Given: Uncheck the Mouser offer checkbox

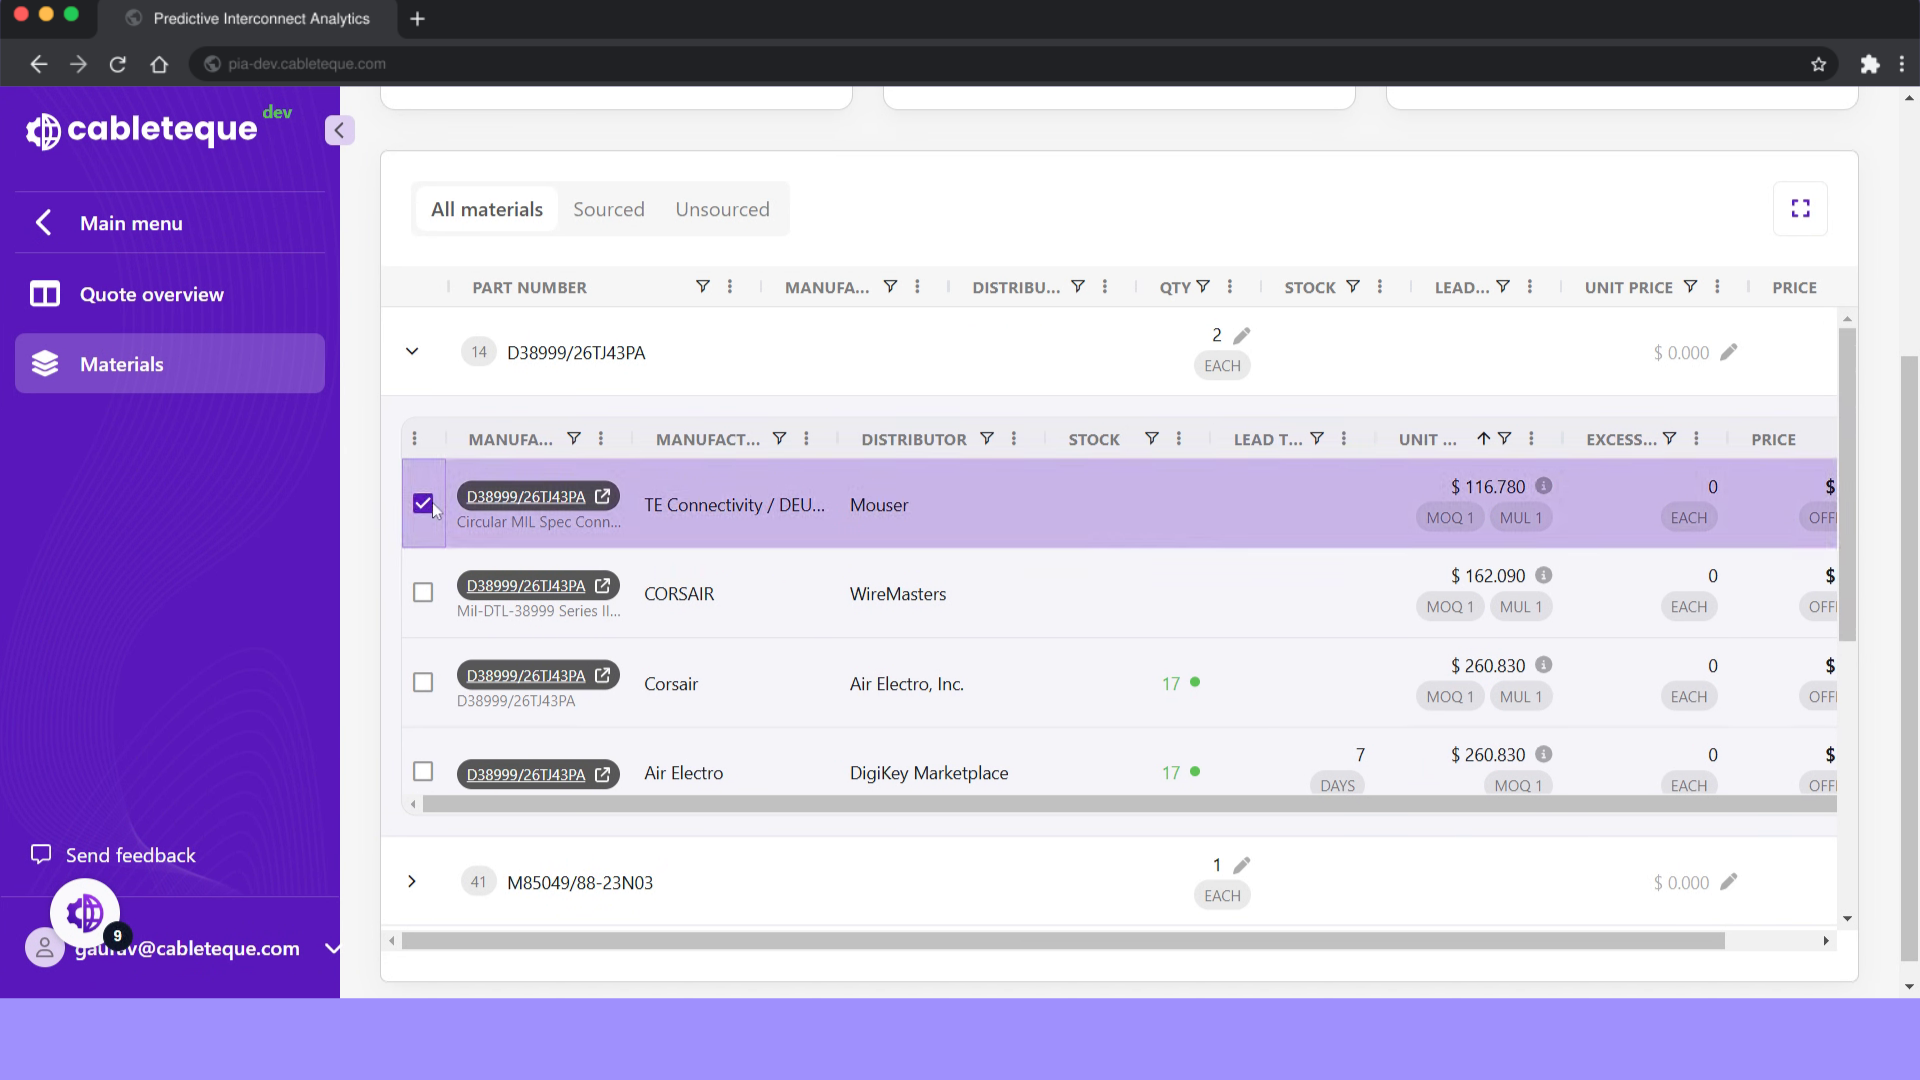Looking at the screenshot, I should (423, 504).
